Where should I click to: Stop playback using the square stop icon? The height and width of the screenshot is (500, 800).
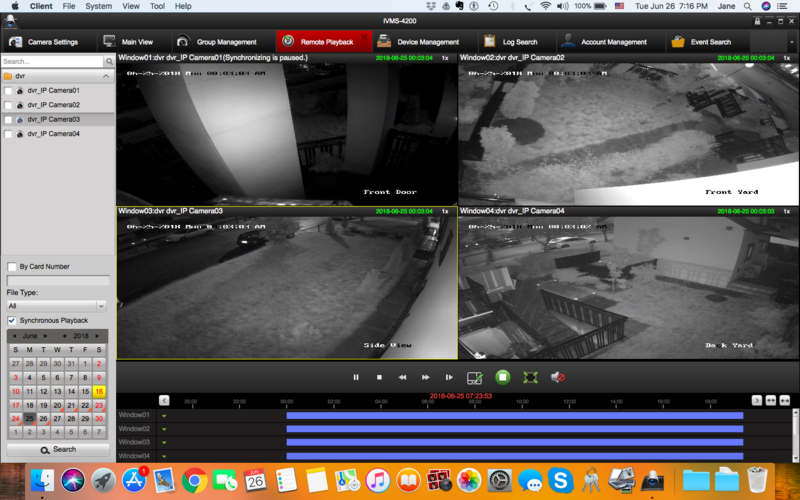click(x=379, y=378)
